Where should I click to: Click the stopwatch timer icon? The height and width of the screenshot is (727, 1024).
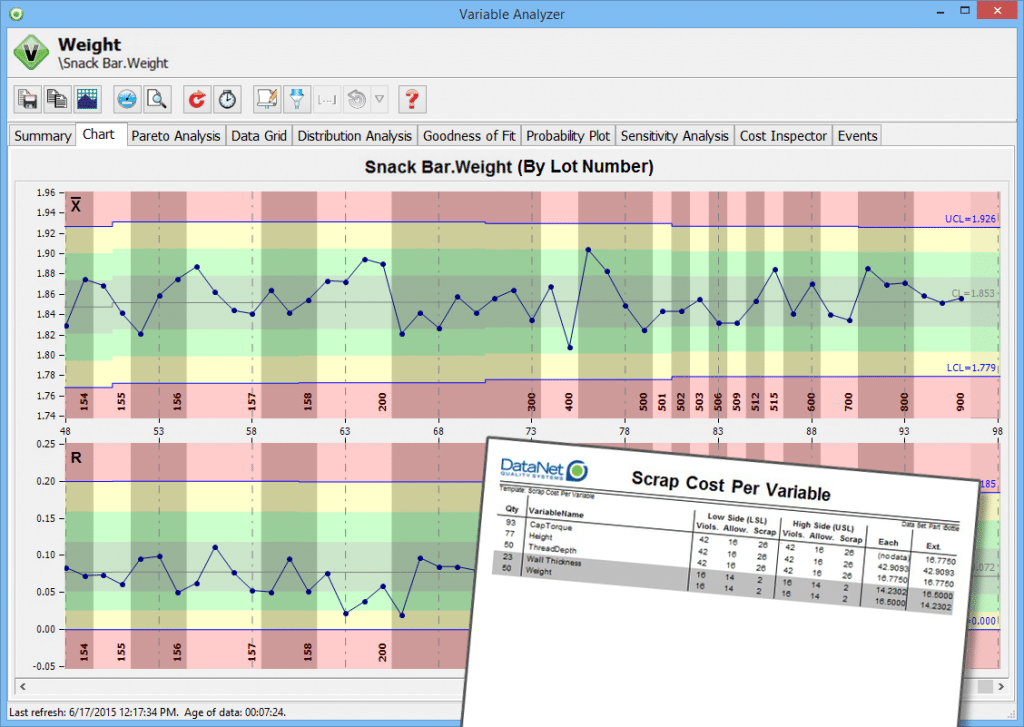228,99
